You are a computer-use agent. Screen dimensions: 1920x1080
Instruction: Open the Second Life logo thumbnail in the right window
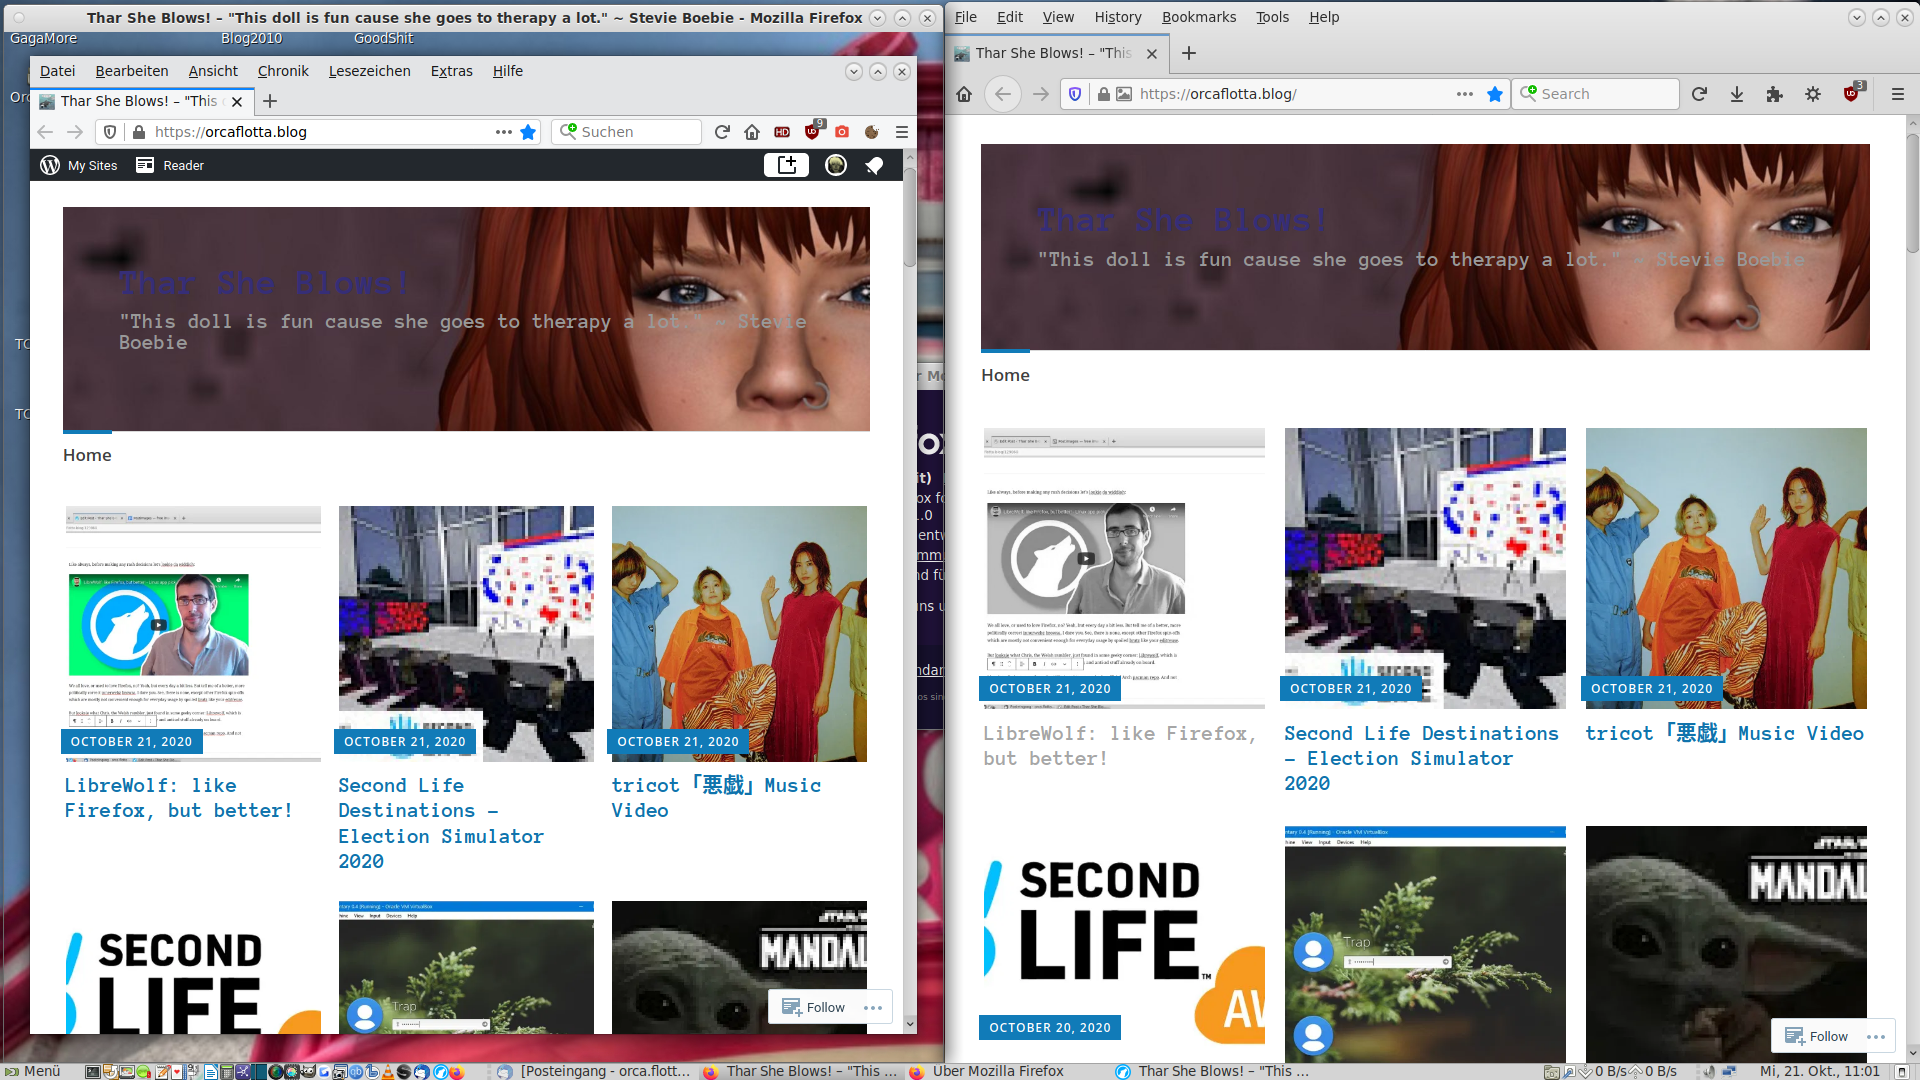click(1124, 943)
